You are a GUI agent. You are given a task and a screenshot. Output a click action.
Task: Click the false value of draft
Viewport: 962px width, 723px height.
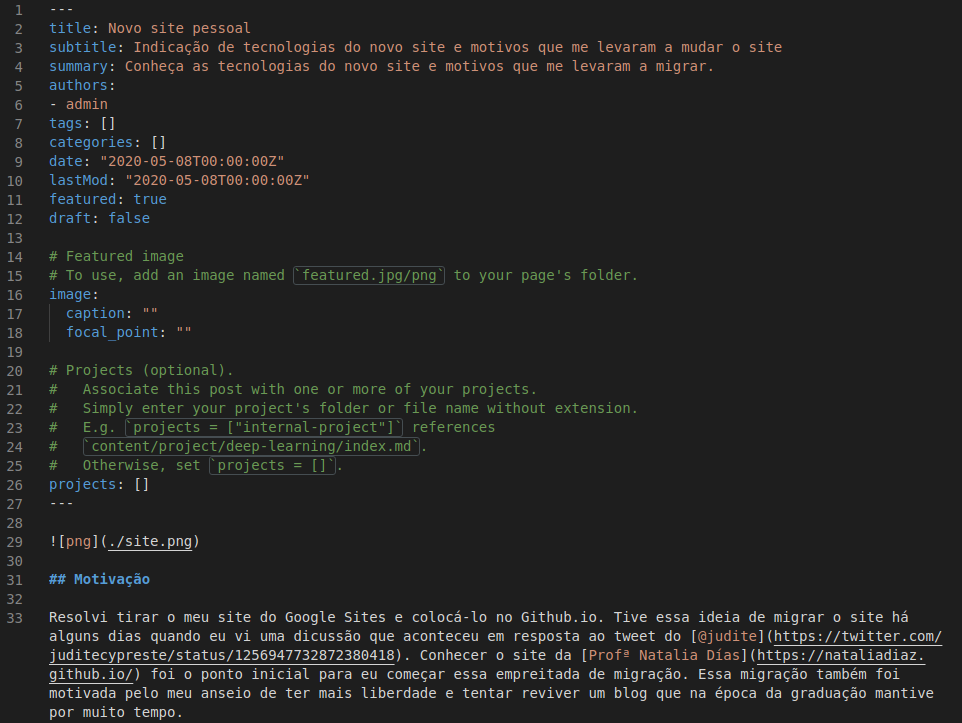tap(129, 219)
